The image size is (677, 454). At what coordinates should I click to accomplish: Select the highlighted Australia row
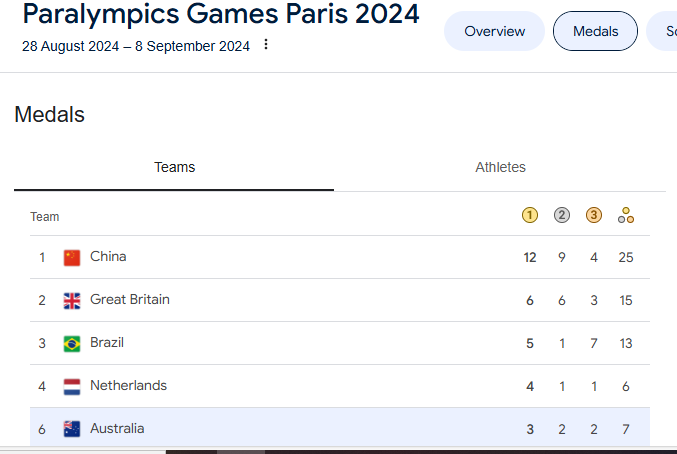pos(340,427)
